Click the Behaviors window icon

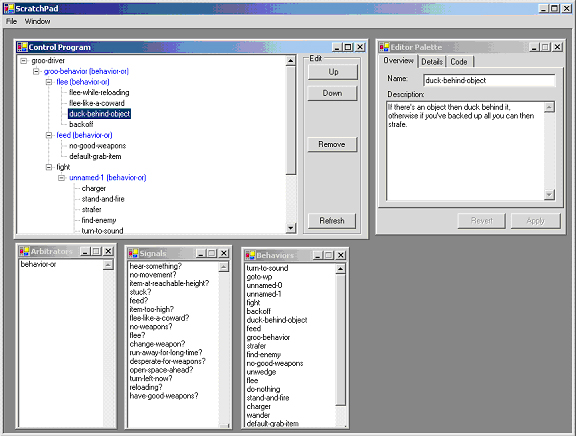(x=251, y=255)
